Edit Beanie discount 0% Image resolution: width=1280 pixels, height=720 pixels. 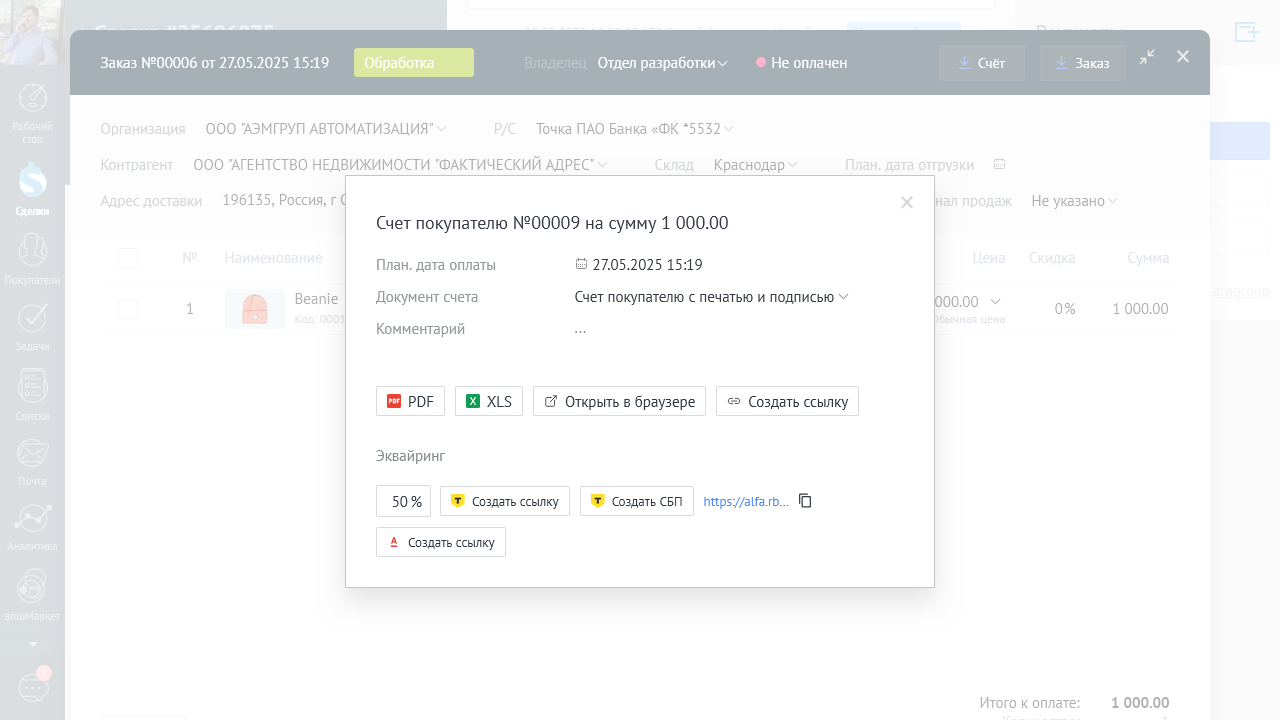pyautogui.click(x=1065, y=309)
